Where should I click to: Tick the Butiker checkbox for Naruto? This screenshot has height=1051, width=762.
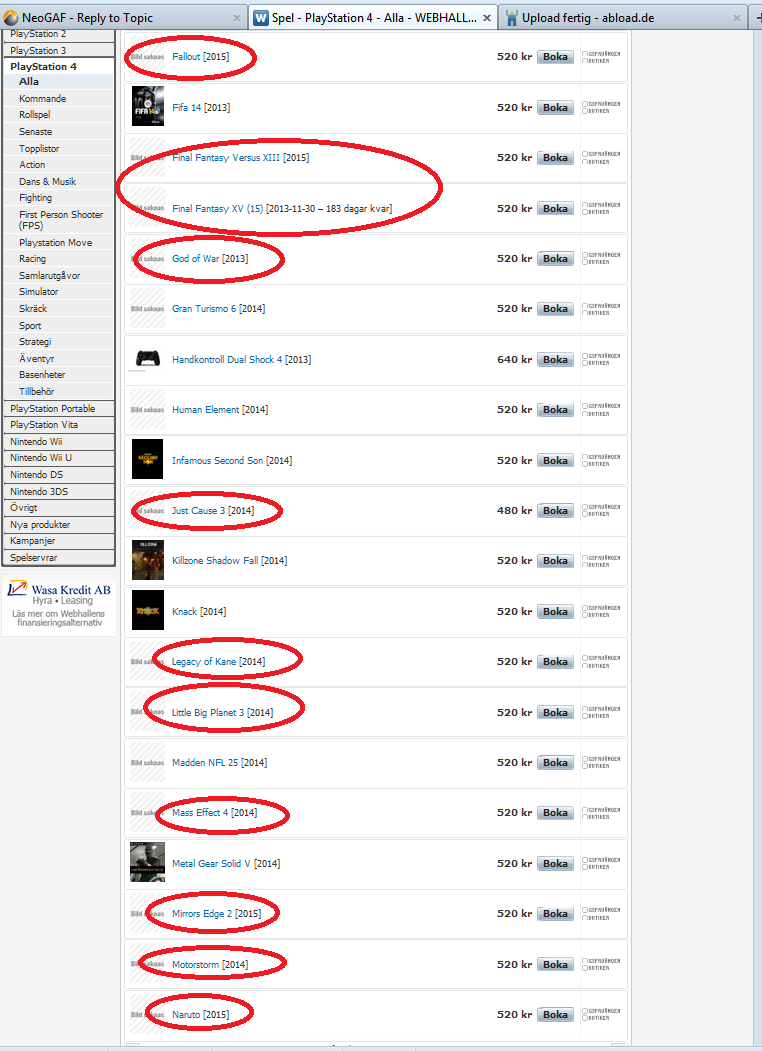tap(585, 1018)
